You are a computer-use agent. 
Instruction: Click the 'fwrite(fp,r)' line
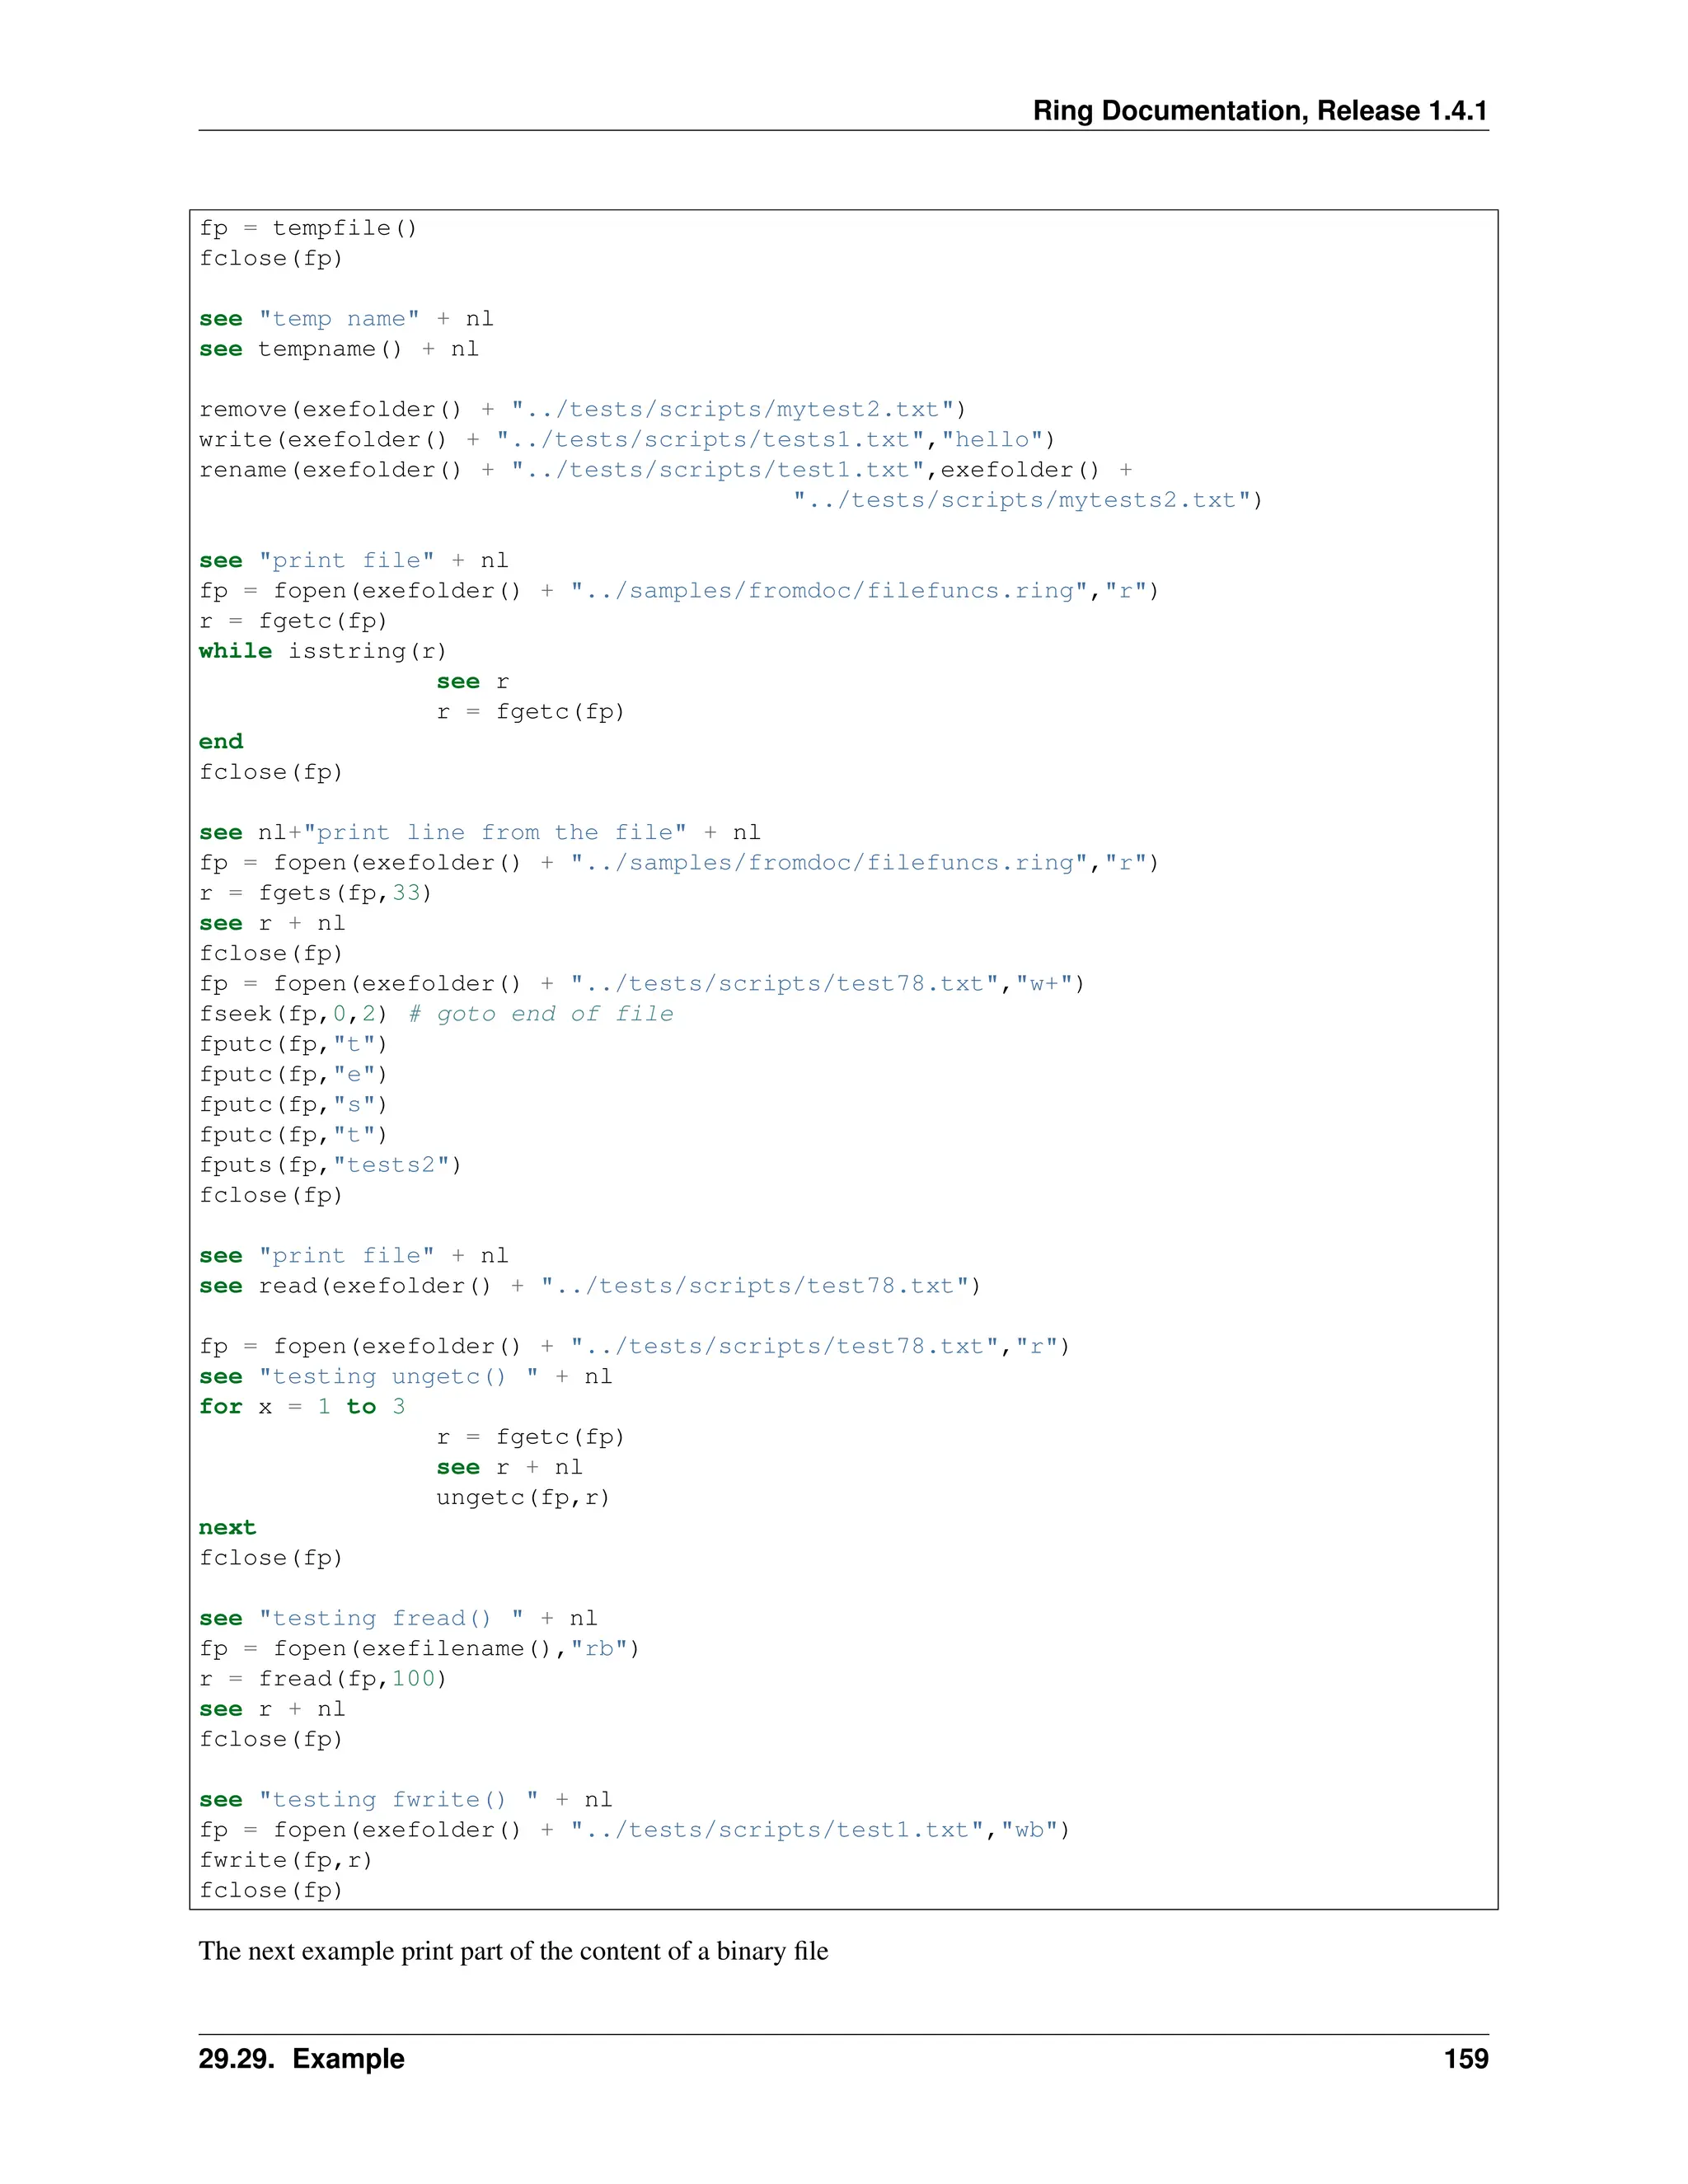pyautogui.click(x=285, y=1859)
